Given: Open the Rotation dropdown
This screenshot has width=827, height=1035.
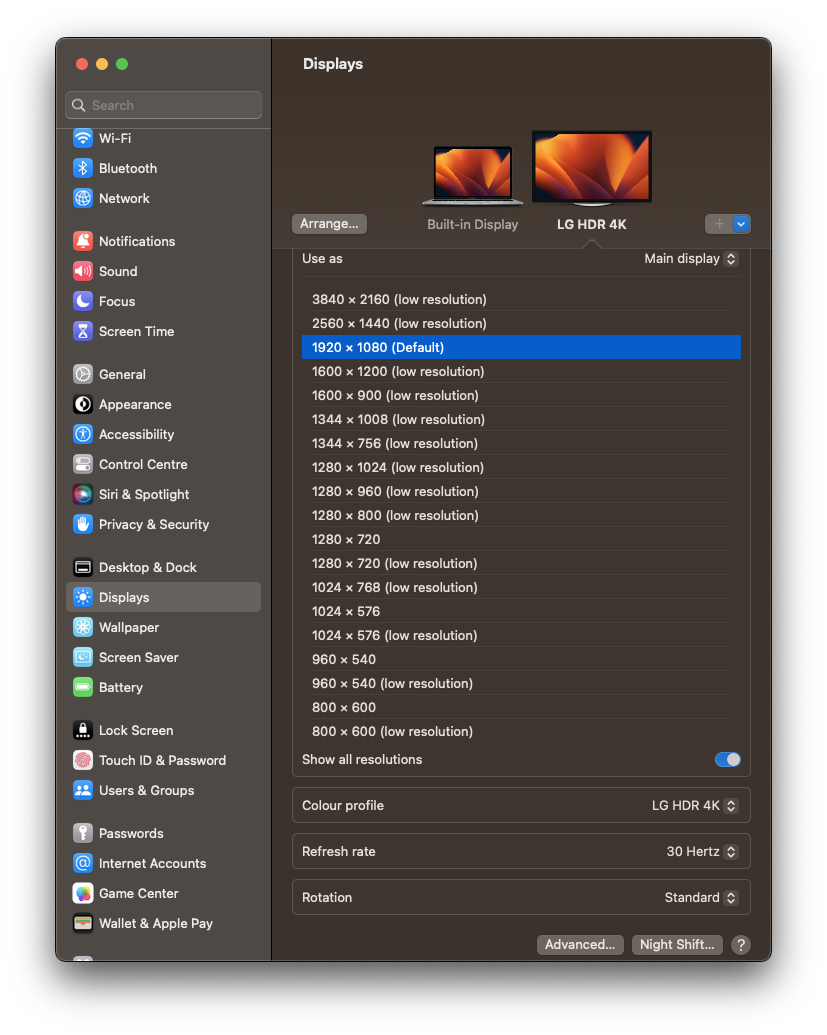Looking at the screenshot, I should [x=730, y=897].
